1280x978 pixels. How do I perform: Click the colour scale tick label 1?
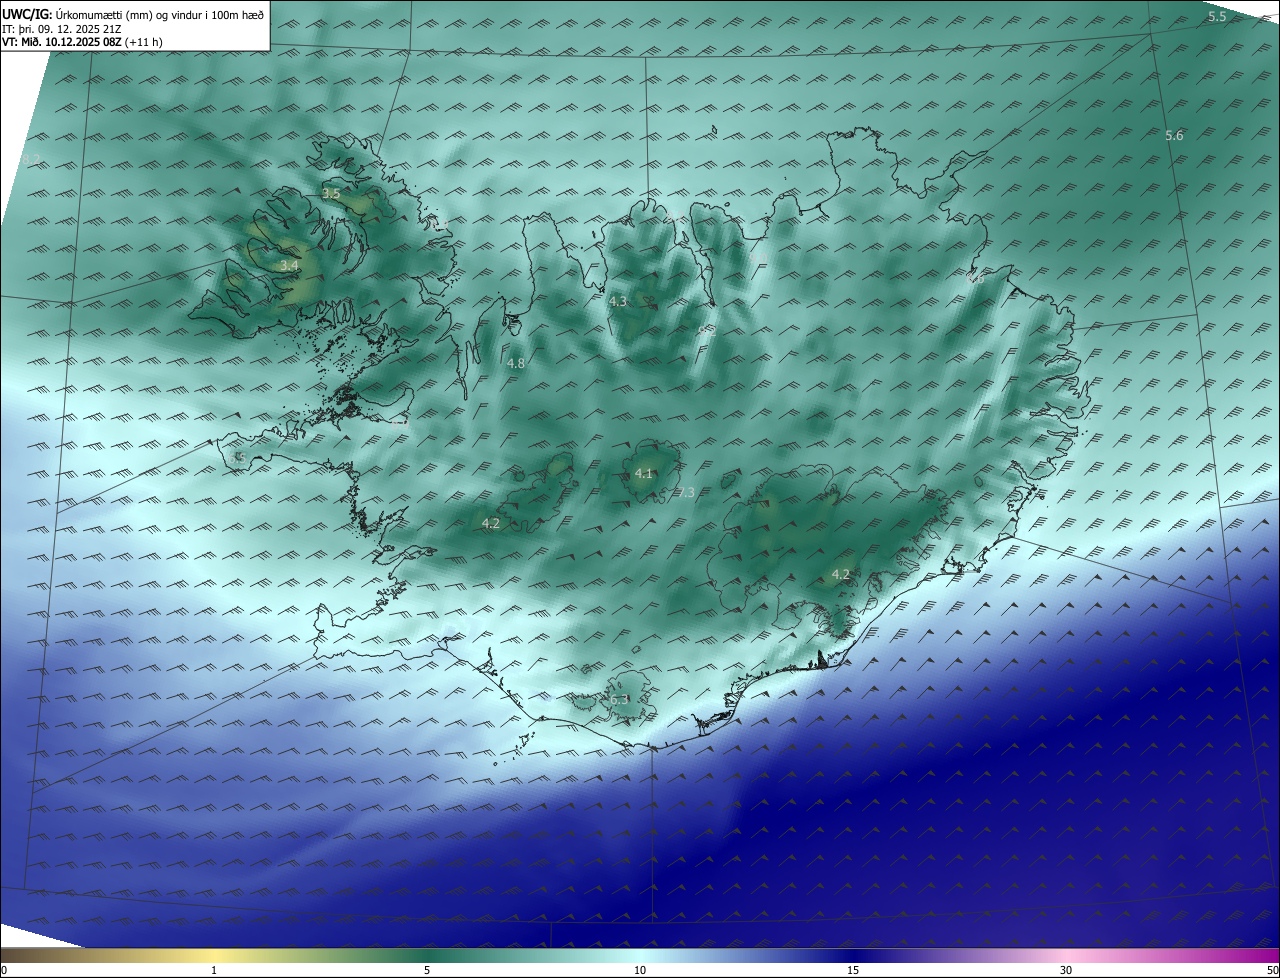pos(215,970)
